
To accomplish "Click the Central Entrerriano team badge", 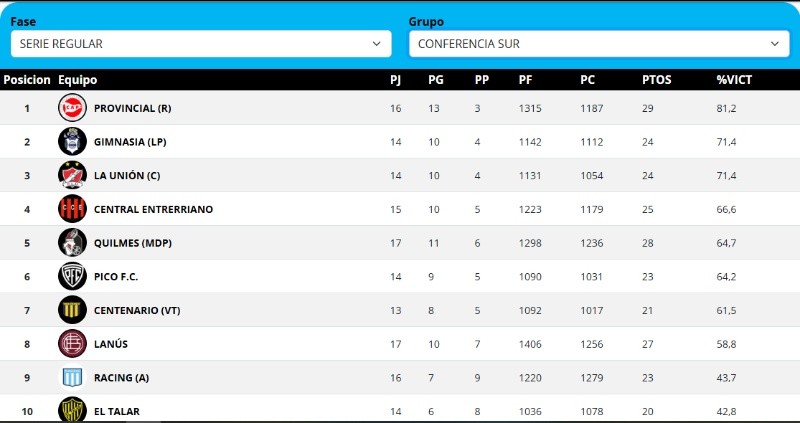I will click(72, 209).
